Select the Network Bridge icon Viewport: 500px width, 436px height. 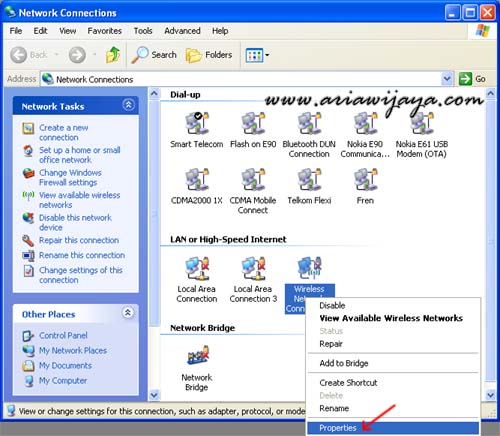click(197, 356)
